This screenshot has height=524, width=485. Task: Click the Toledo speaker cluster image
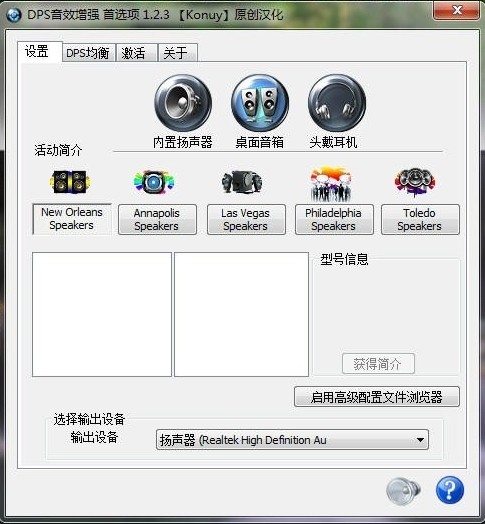click(415, 182)
